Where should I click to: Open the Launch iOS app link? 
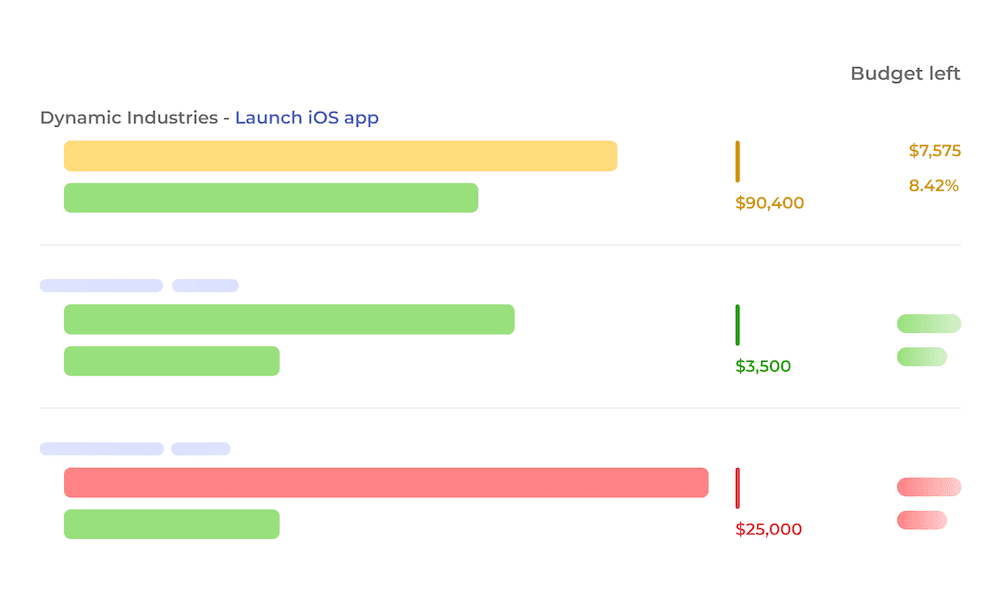pos(307,117)
